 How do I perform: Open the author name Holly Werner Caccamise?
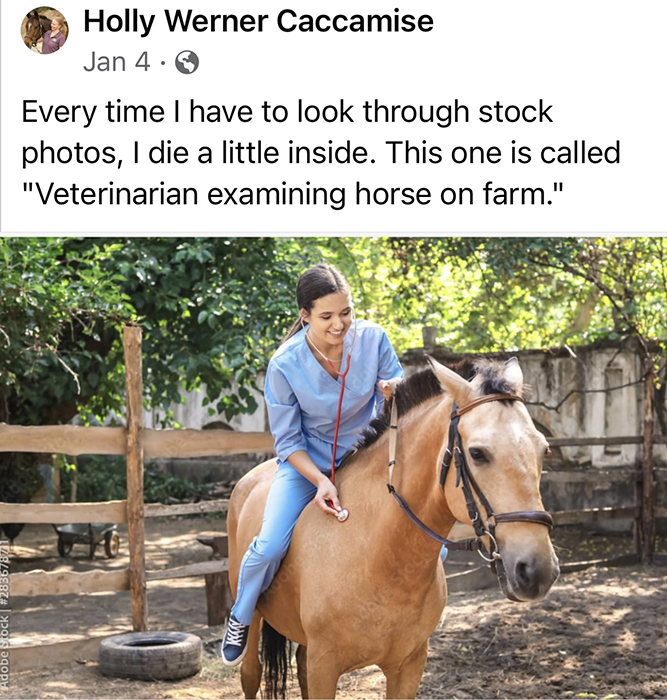point(258,21)
